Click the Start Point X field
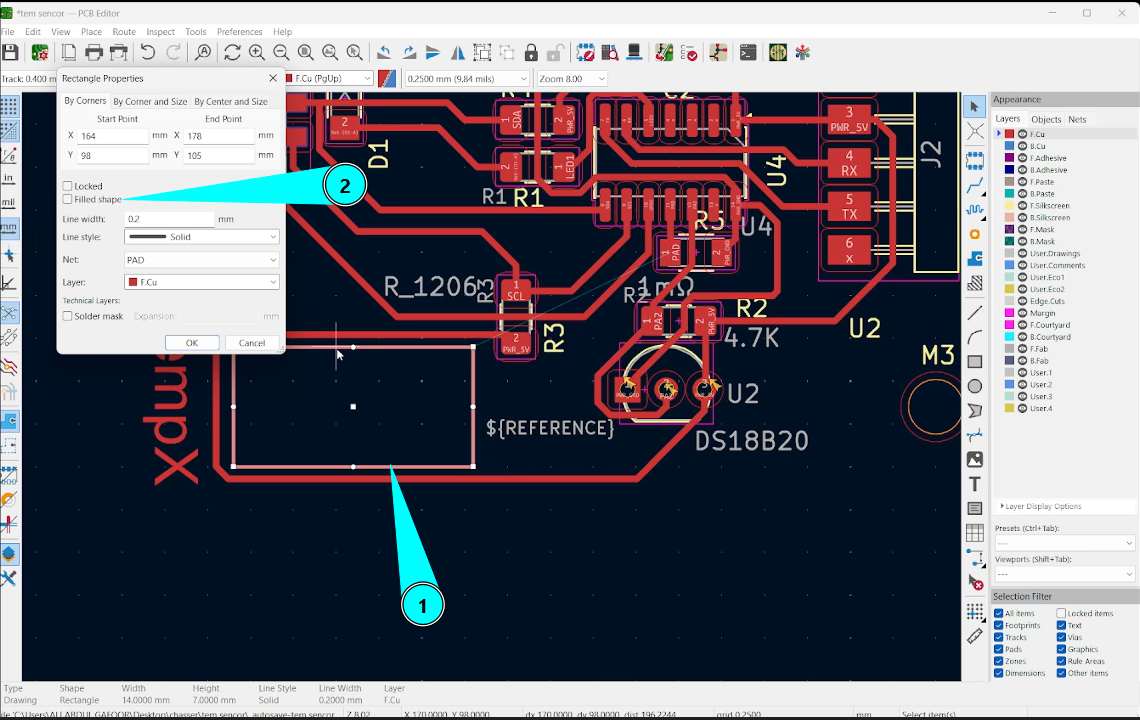The height and width of the screenshot is (720, 1140). 113,136
